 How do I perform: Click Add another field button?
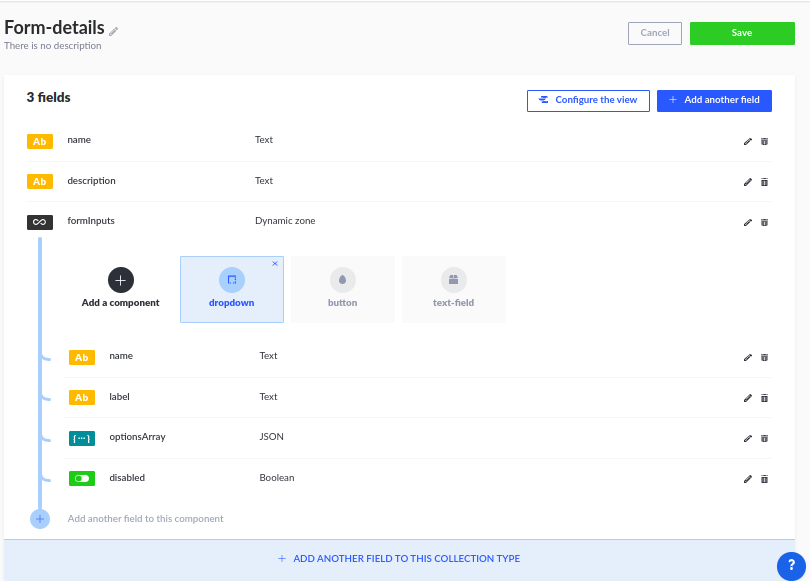pos(714,100)
